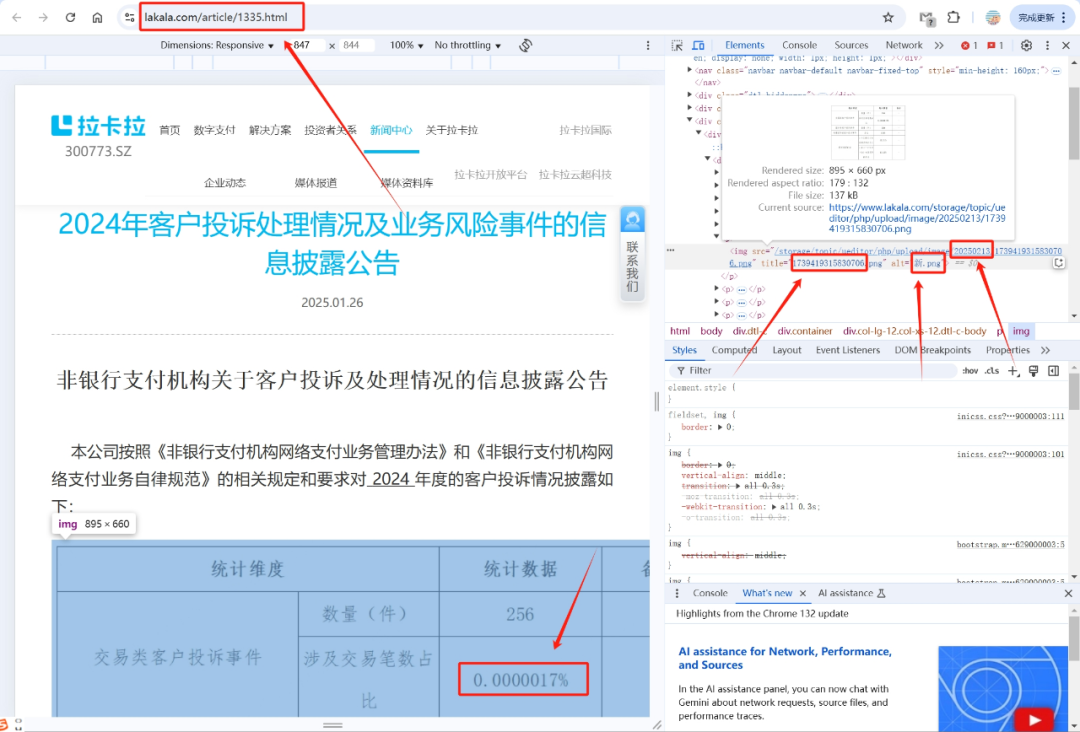Screen dimensions: 1080x732
Task: Open the Current source image URL
Action: coord(917,218)
